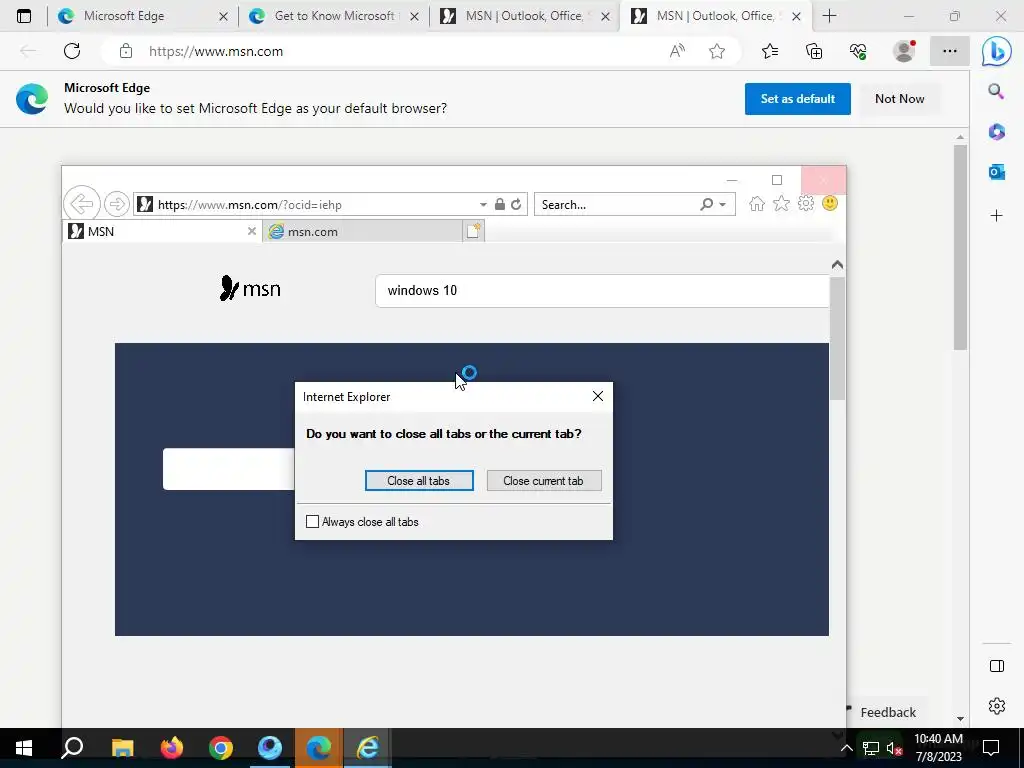Open Browser essentials heart icon

click(x=858, y=51)
